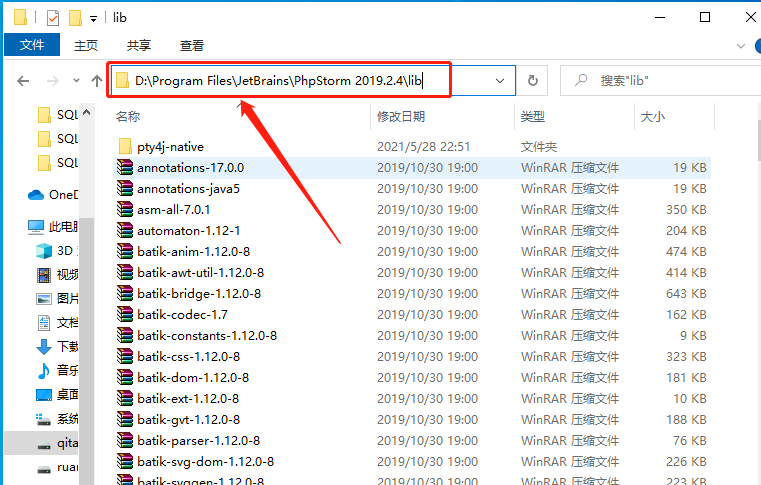This screenshot has height=485, width=761.
Task: Open the videos folder icon in sidebar
Action: [x=44, y=275]
